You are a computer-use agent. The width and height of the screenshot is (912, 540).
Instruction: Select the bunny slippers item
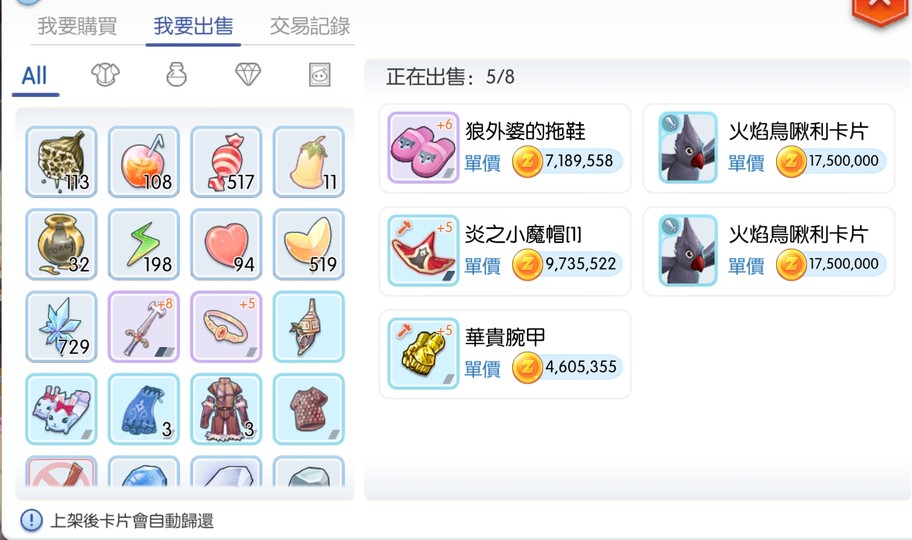tap(61, 410)
